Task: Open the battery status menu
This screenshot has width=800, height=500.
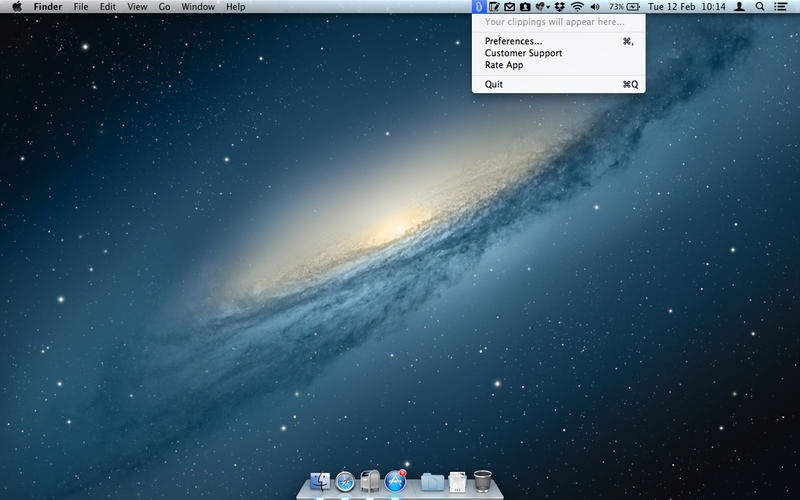Action: 633,7
